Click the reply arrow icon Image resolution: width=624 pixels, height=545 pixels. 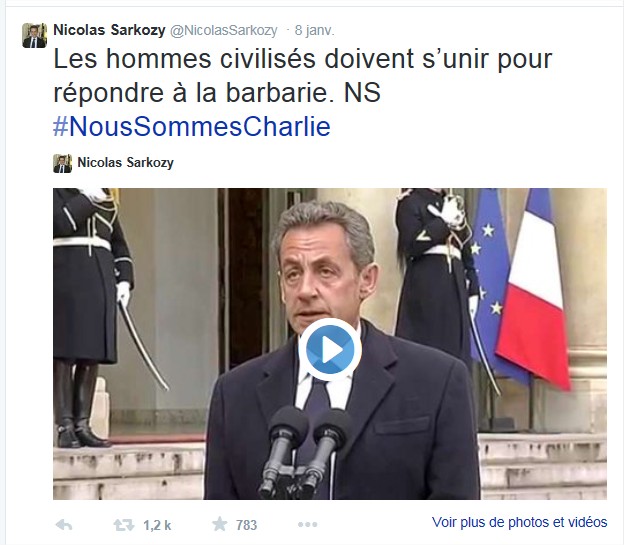64,525
